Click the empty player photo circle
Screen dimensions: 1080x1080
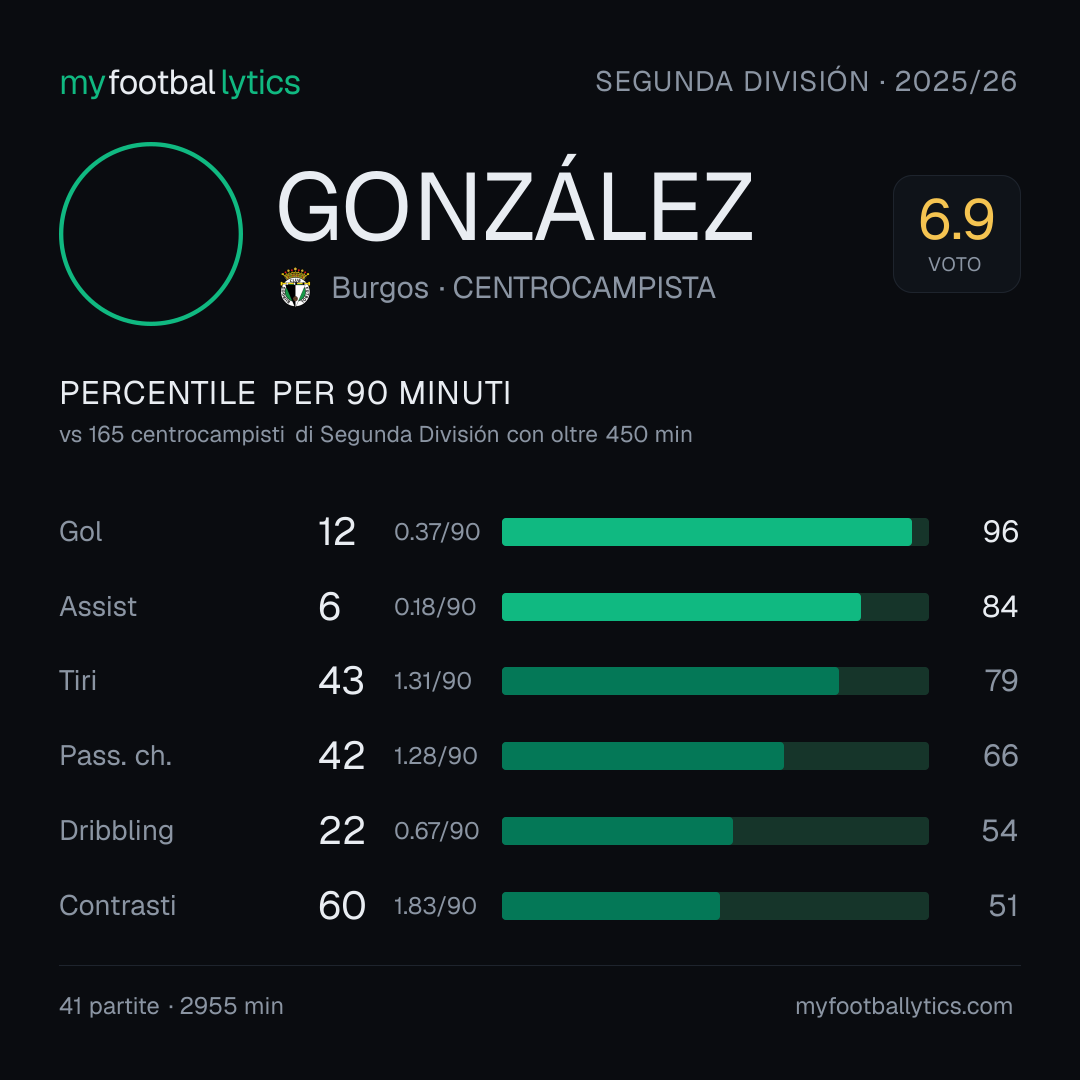point(151,233)
